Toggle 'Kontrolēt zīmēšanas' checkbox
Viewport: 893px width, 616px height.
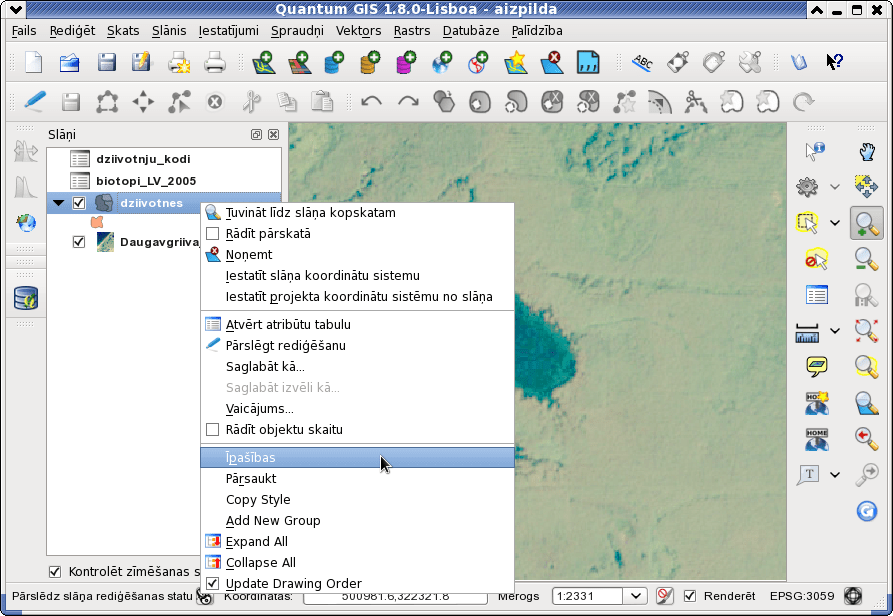click(55, 572)
